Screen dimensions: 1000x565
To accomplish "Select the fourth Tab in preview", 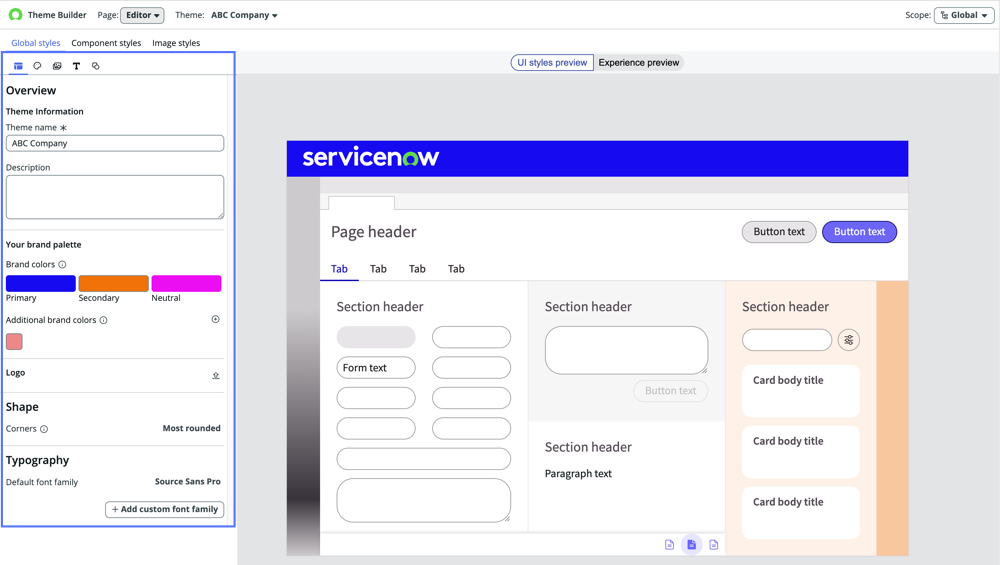I will (x=456, y=269).
